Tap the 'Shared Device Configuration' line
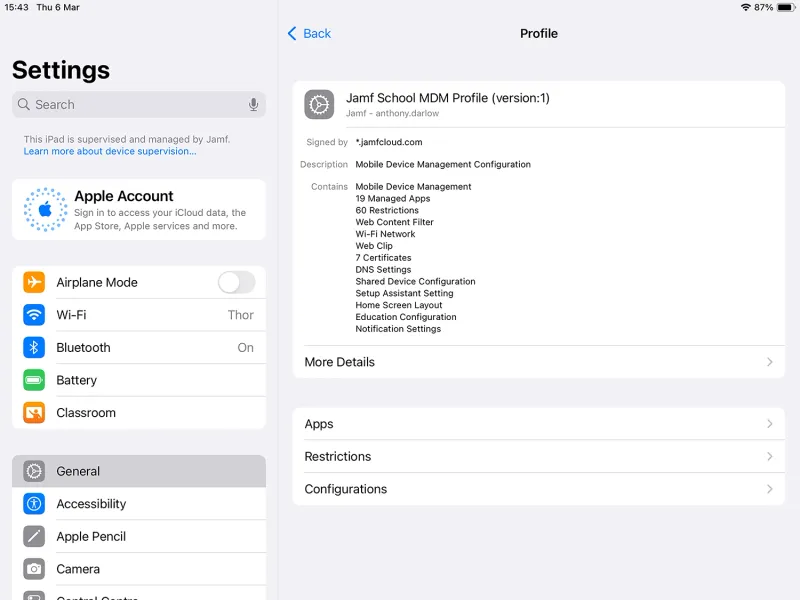 415,281
